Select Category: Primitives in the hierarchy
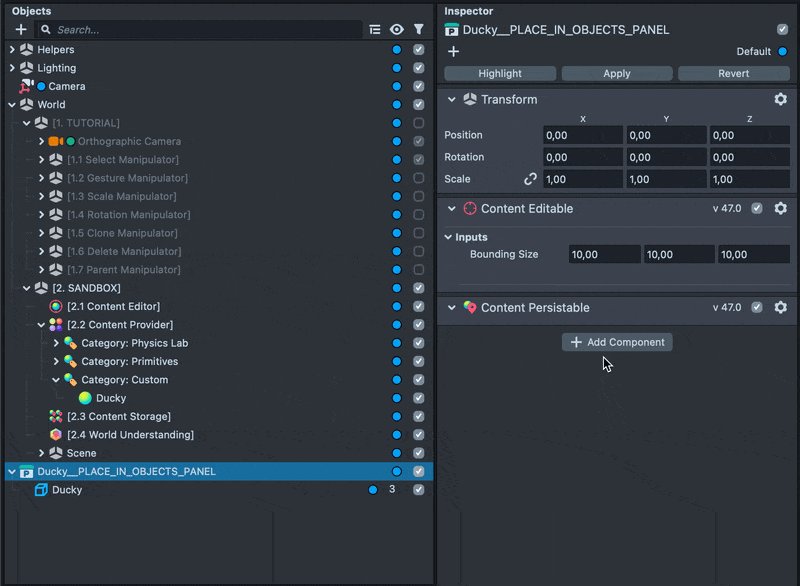Screen dimensions: 800x586 [x=129, y=361]
